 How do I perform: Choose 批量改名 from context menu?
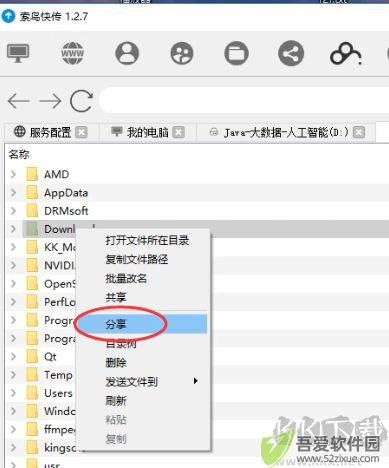coord(126,278)
